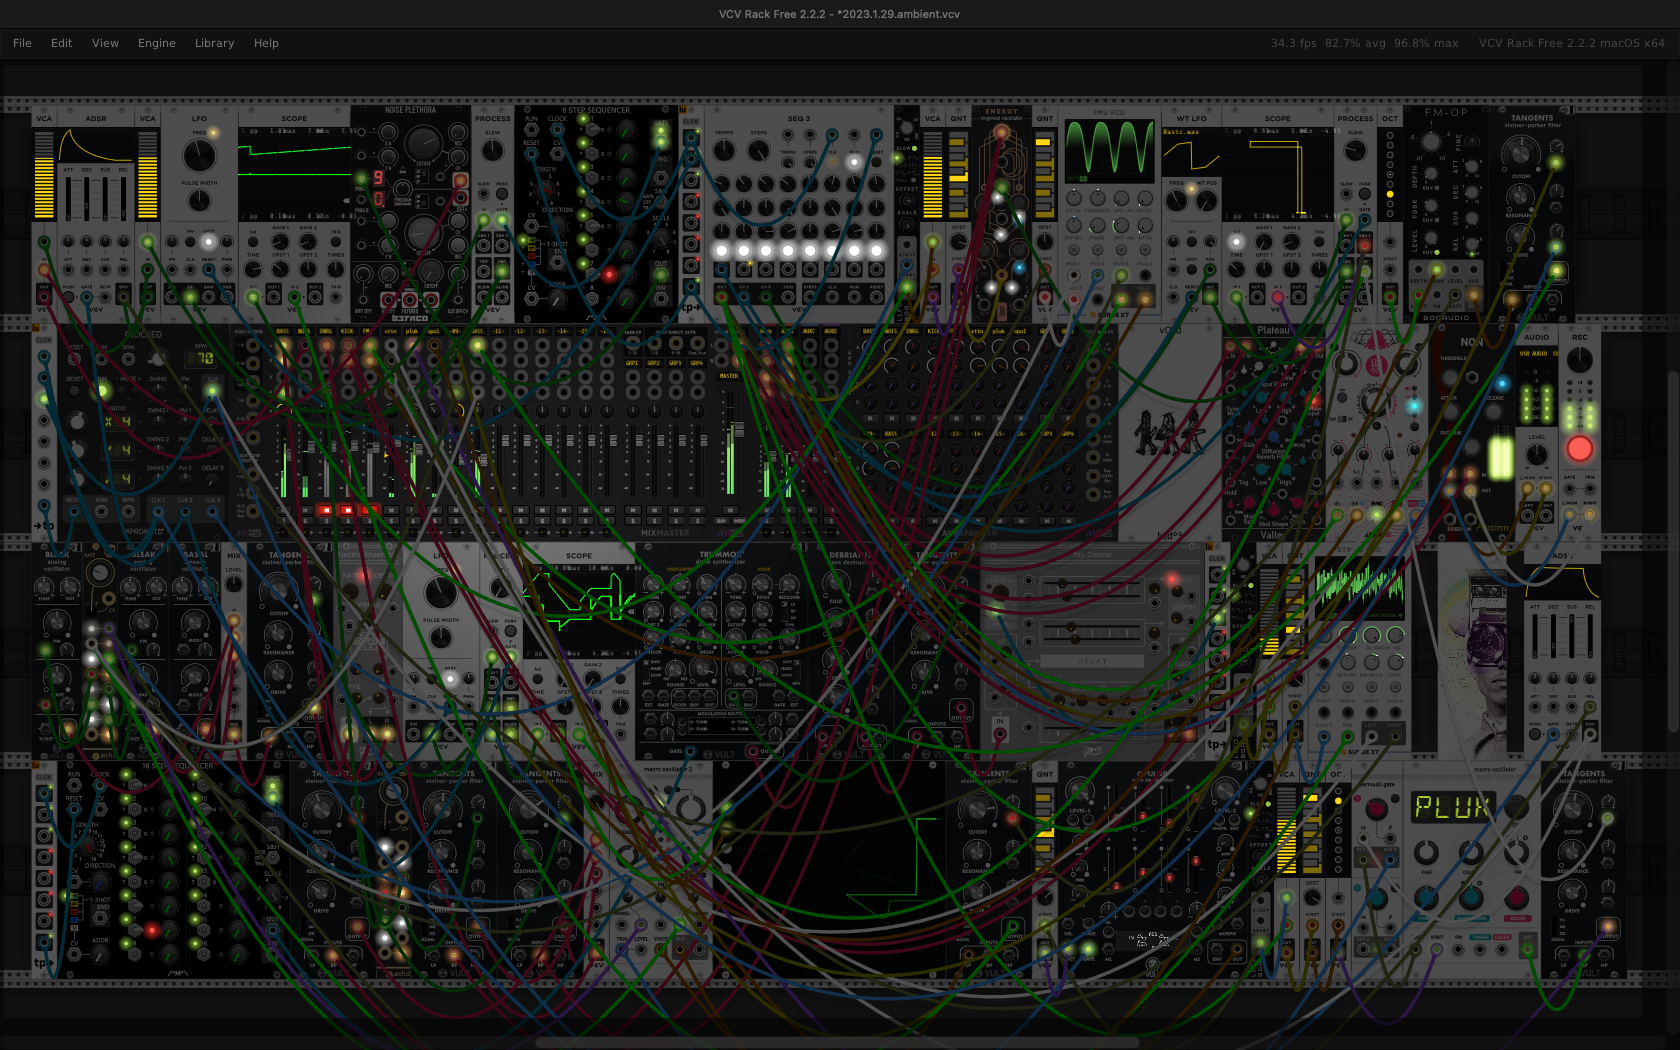Click the Energy ringmod oscillator top jack
The image size is (1680, 1050).
coord(1001,132)
